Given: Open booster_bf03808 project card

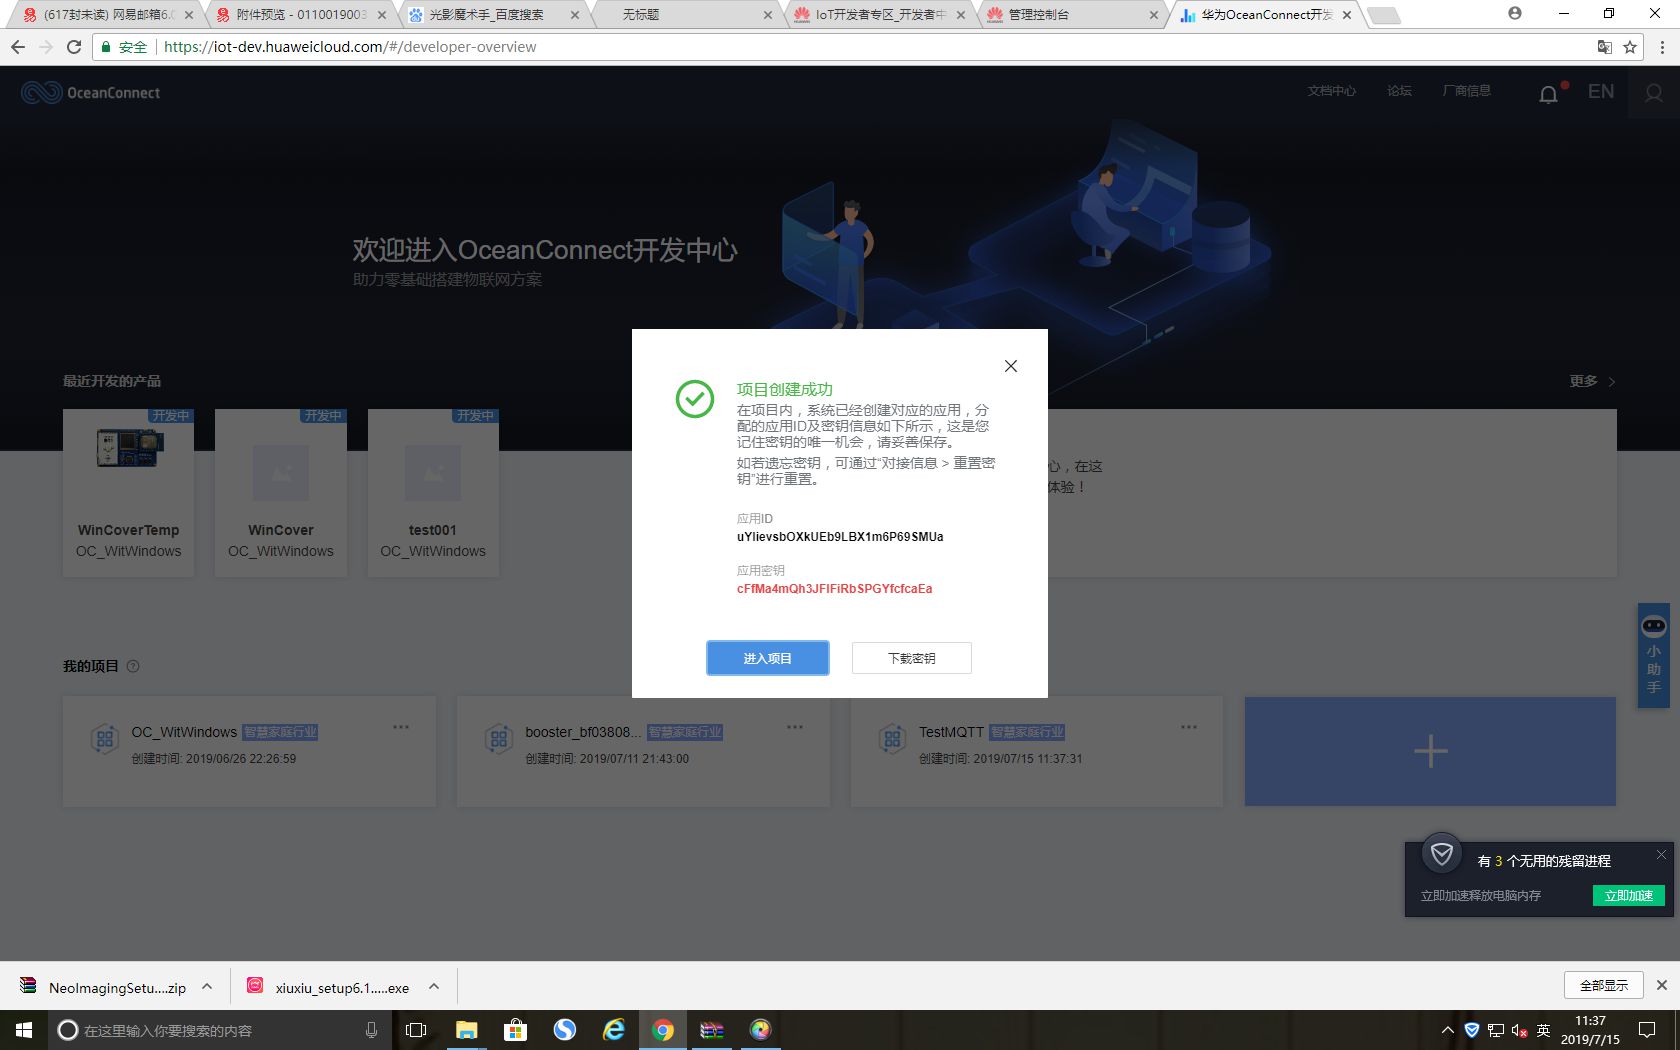Looking at the screenshot, I should click(643, 751).
